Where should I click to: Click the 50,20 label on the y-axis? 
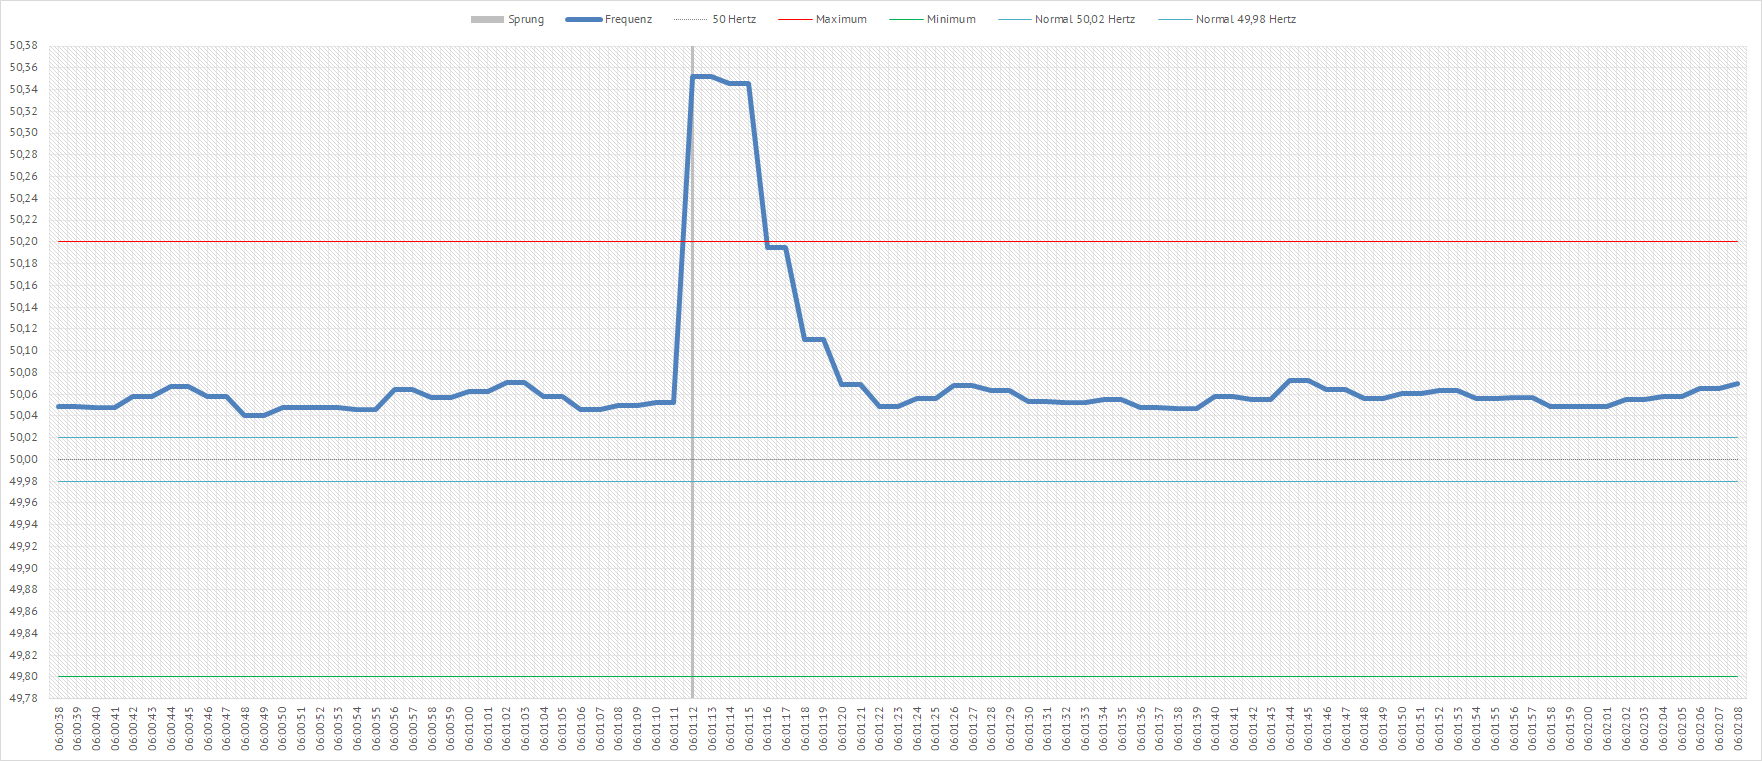[x=24, y=242]
